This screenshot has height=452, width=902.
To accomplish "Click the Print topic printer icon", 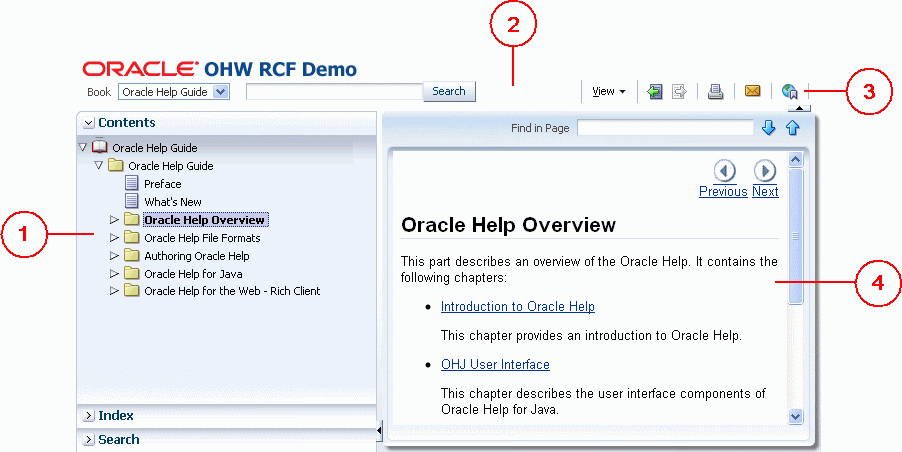I will pyautogui.click(x=716, y=91).
